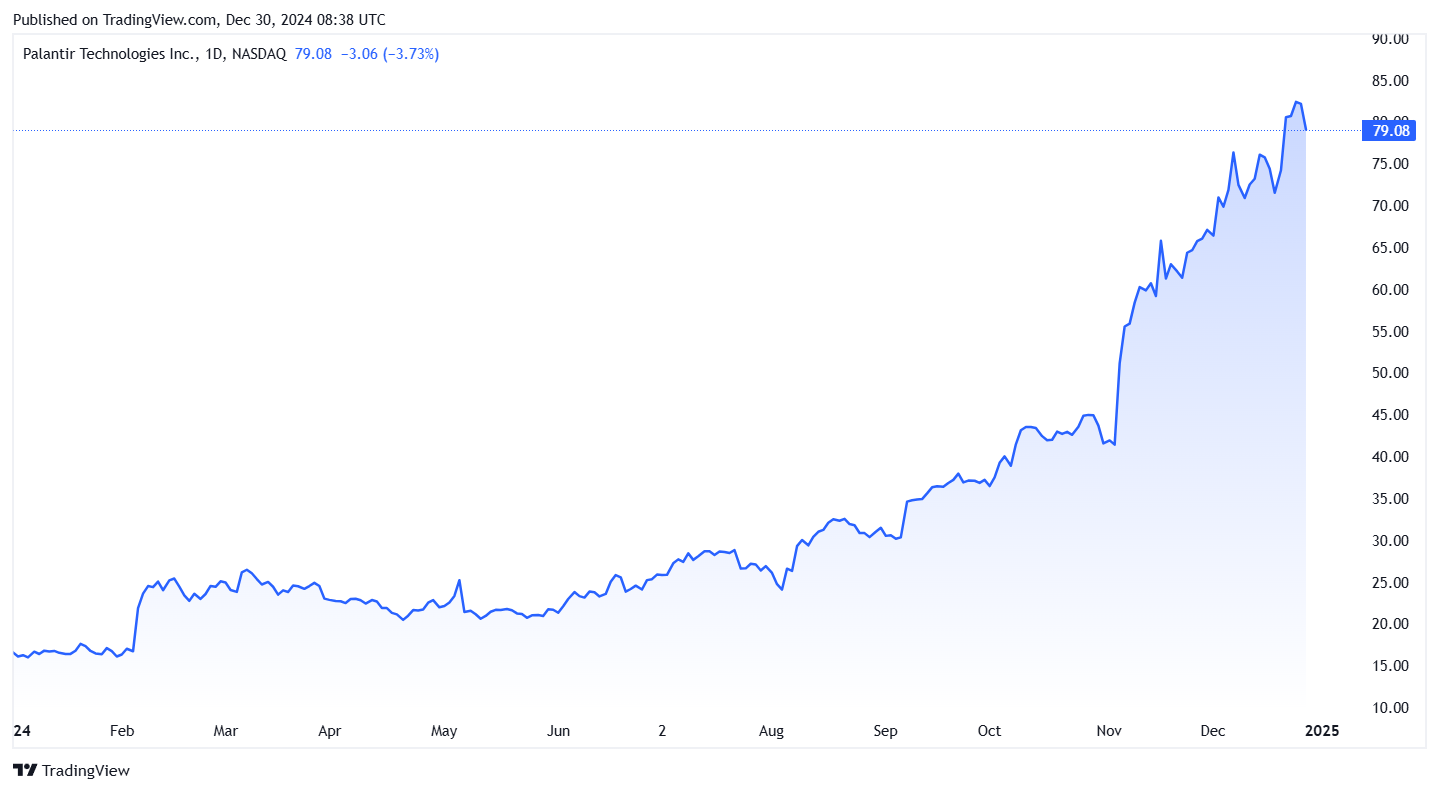The image size is (1439, 792).
Task: Click the Jun label on the time axis
Action: (x=558, y=731)
